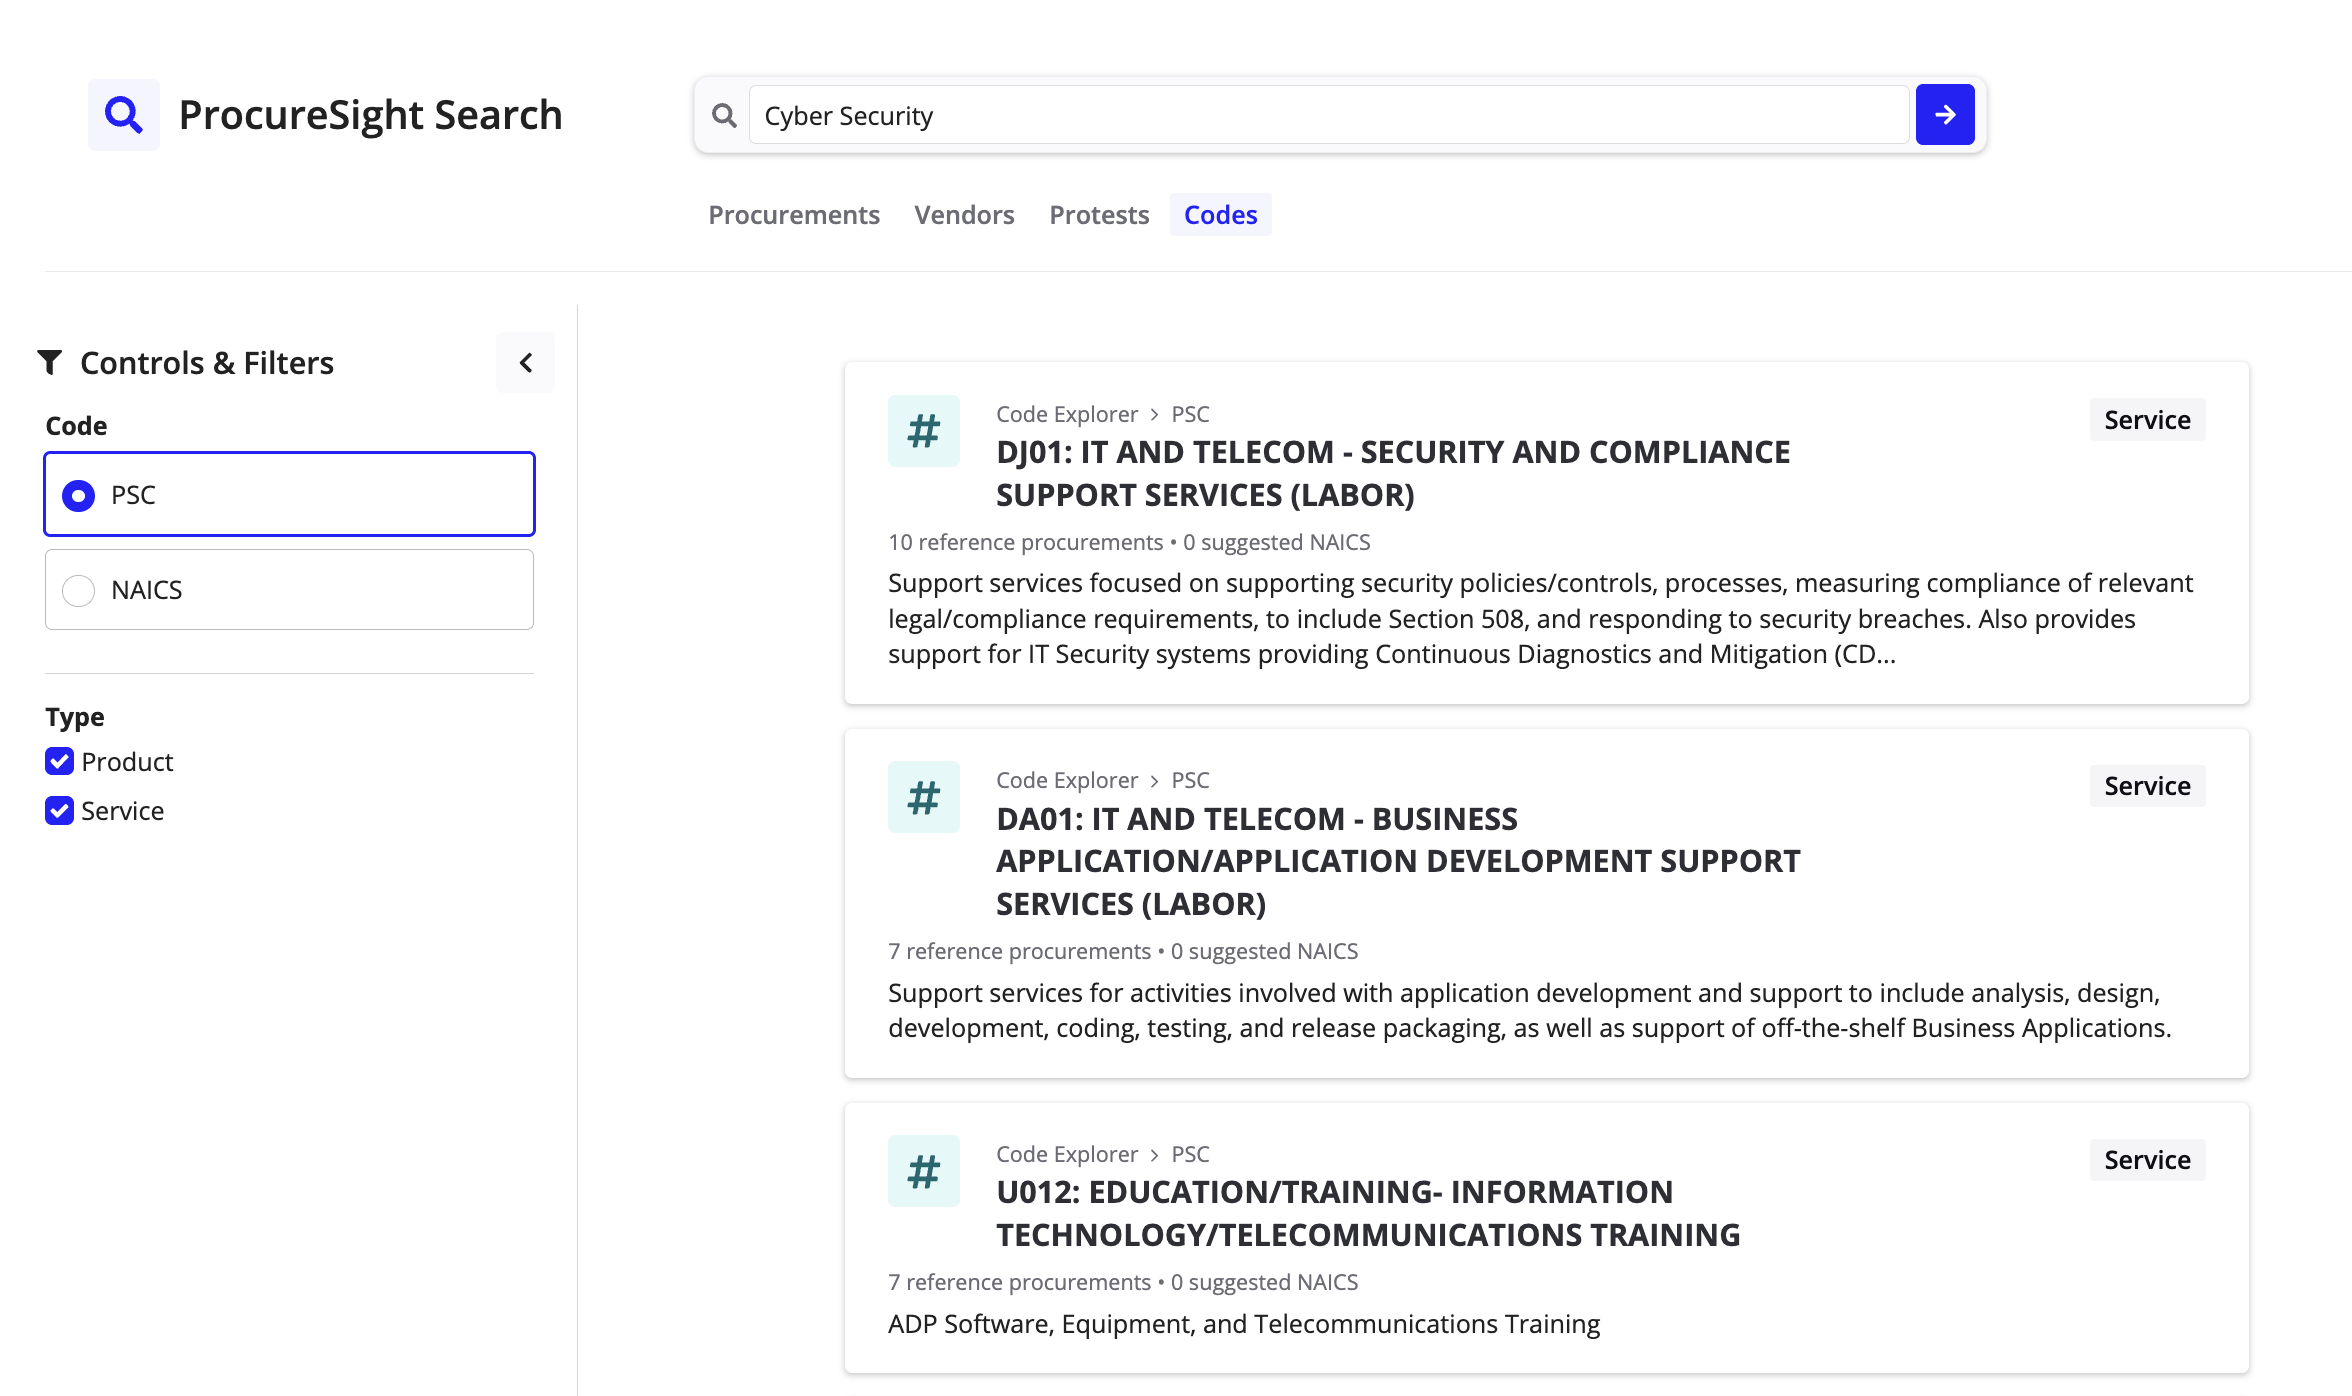Click Code Explorer breadcrumb in DJ01 card
The image size is (2352, 1396).
click(1067, 414)
